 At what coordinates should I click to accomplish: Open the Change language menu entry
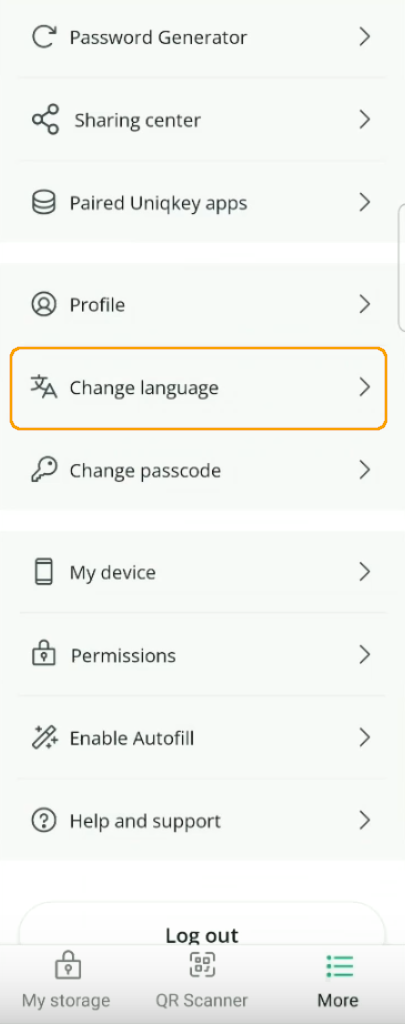199,388
